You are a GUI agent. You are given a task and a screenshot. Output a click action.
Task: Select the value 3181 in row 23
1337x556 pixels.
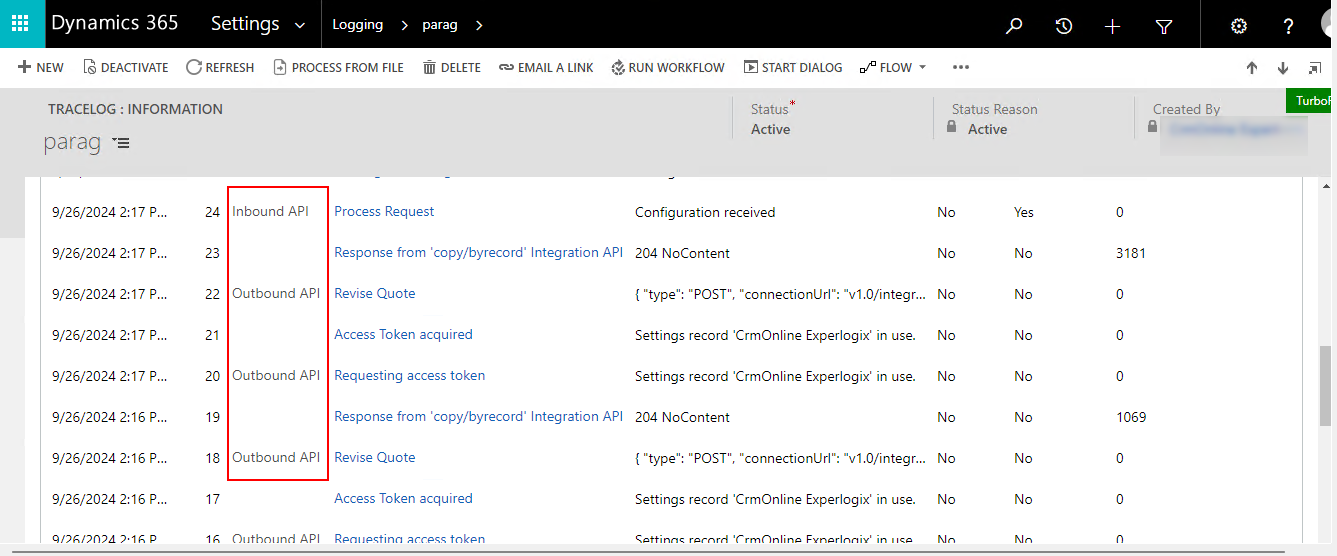[1131, 253]
